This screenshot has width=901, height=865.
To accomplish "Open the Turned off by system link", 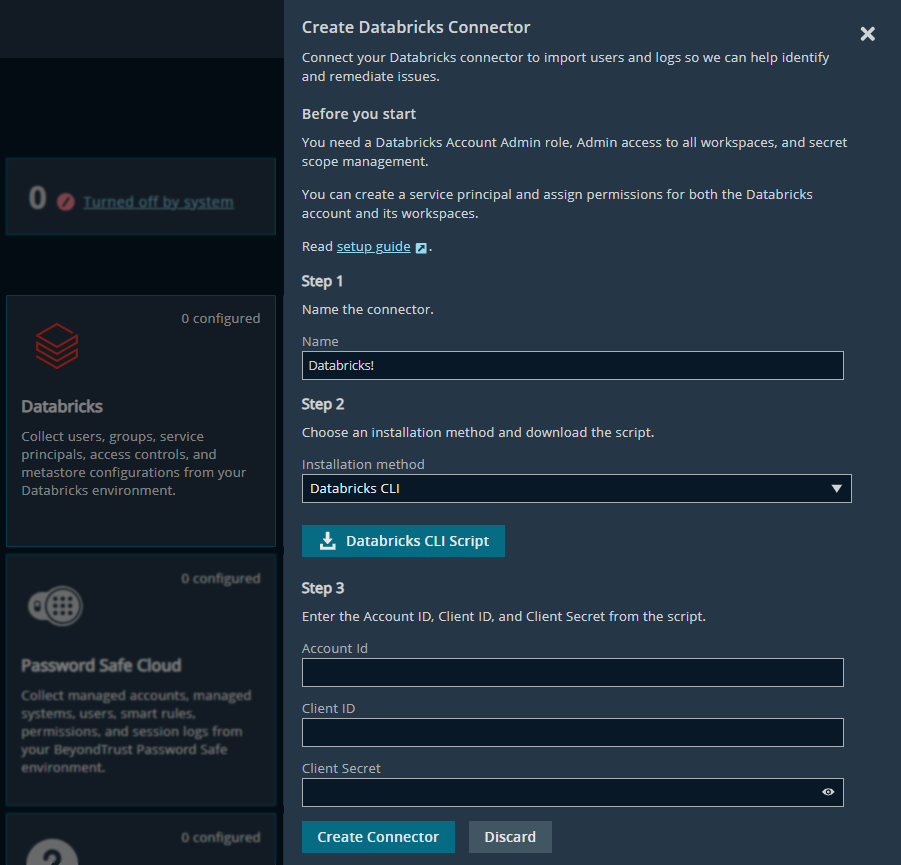I will tap(159, 202).
